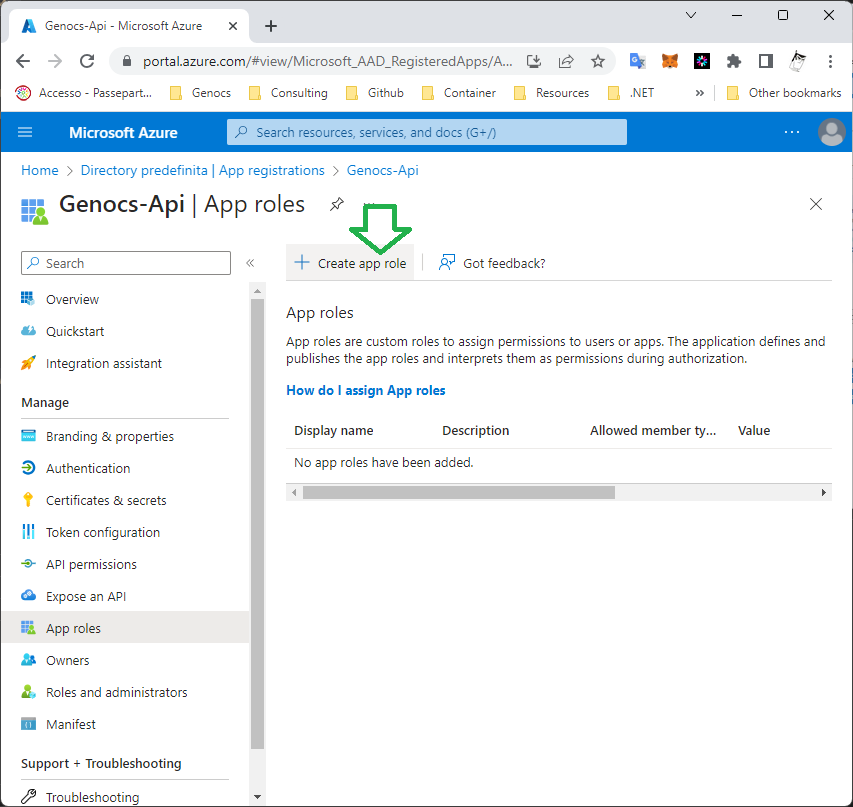Click the horizontal scrollbar of roles table
Viewport: 853px width, 807px height.
tap(458, 492)
